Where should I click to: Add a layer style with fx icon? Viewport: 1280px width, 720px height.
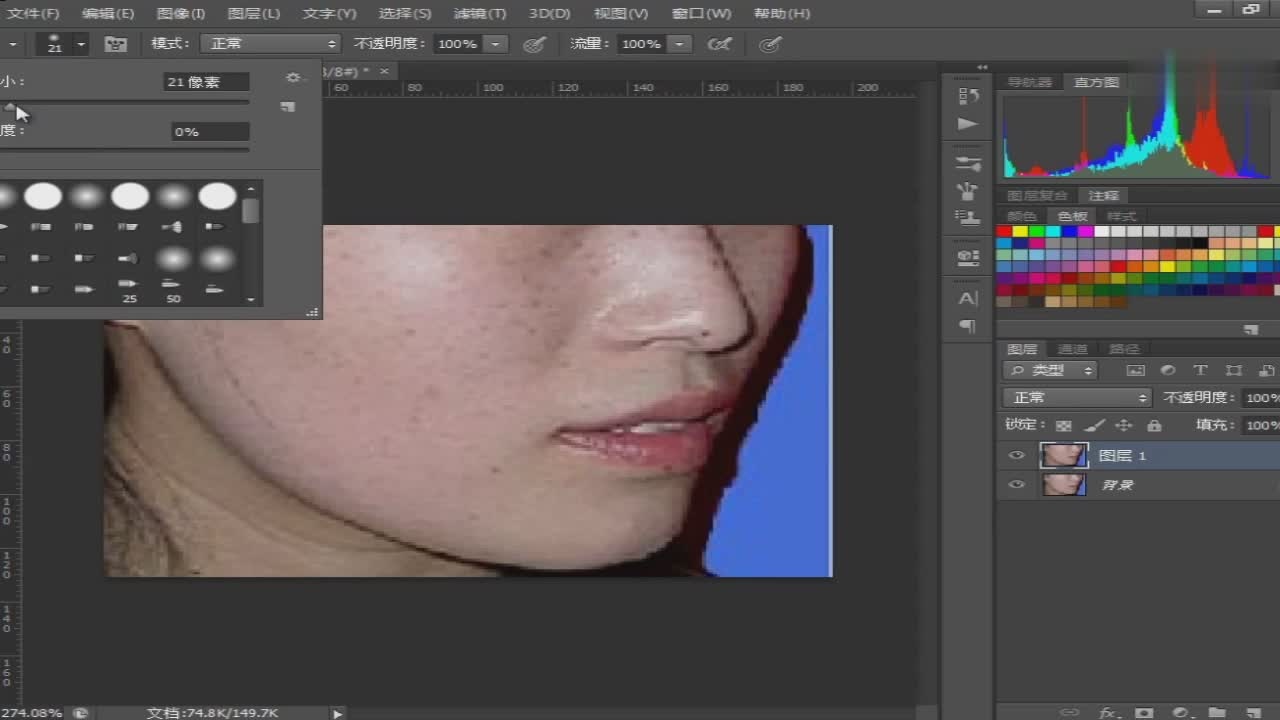coord(1107,712)
